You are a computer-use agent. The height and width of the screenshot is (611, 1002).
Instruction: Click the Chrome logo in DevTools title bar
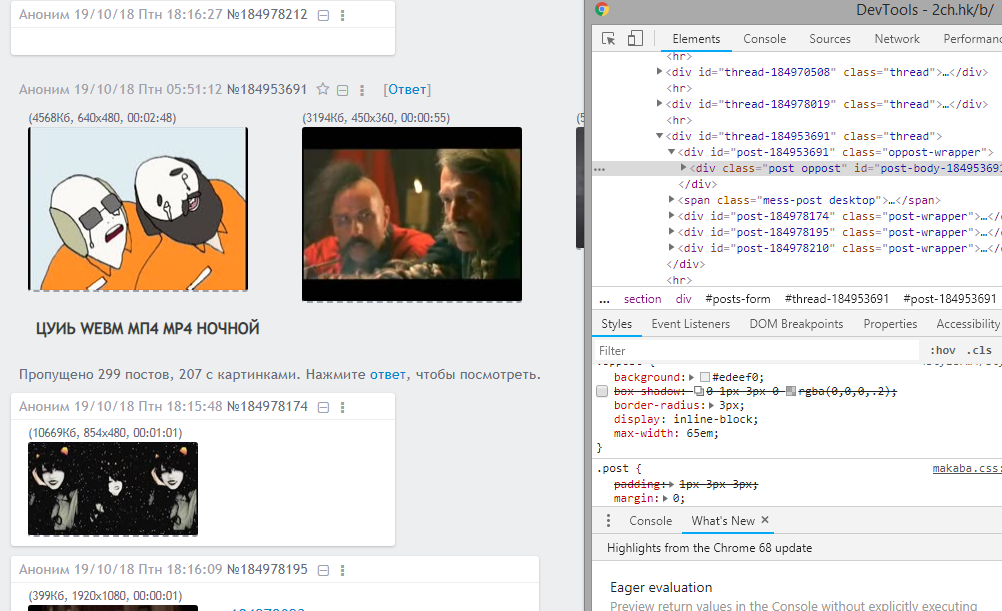click(x=601, y=9)
